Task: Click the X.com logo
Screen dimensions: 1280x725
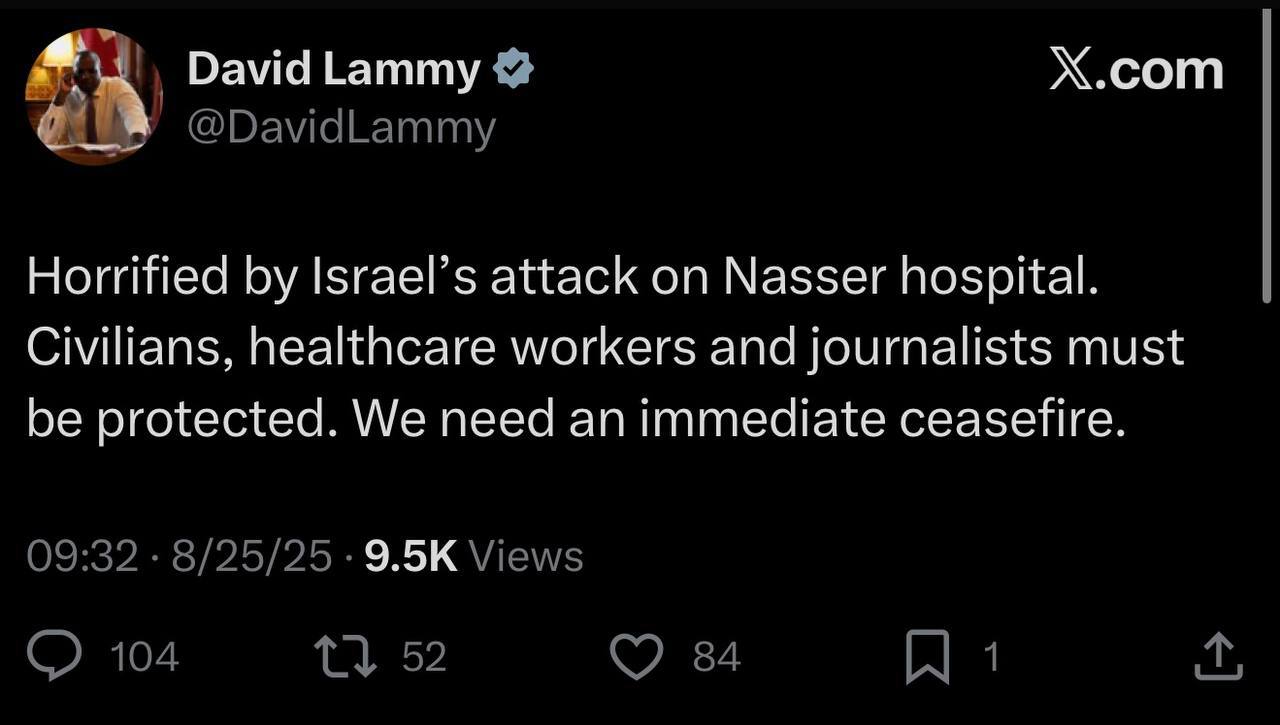Action: (x=1136, y=71)
